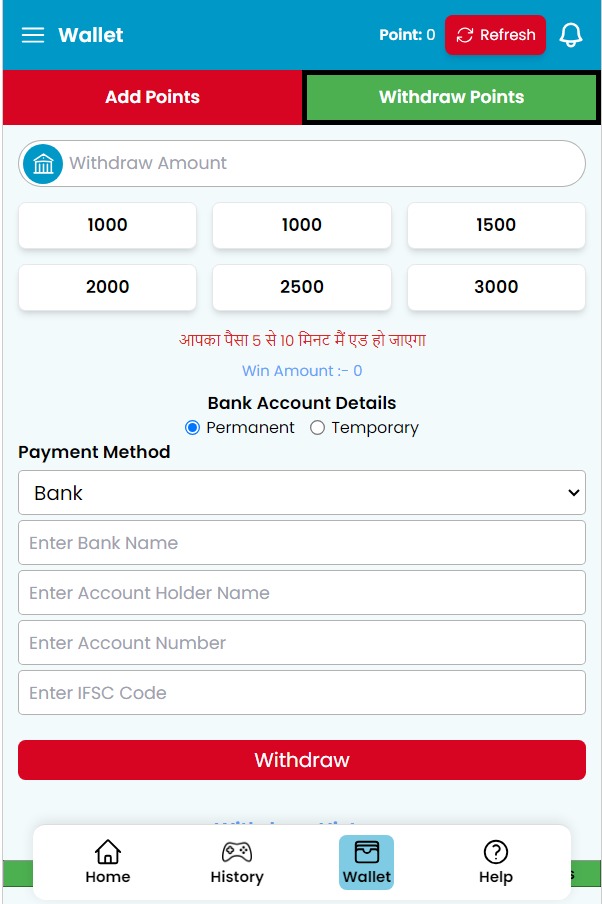The height and width of the screenshot is (904, 602).
Task: Click the Enter Account Number field
Action: [302, 643]
